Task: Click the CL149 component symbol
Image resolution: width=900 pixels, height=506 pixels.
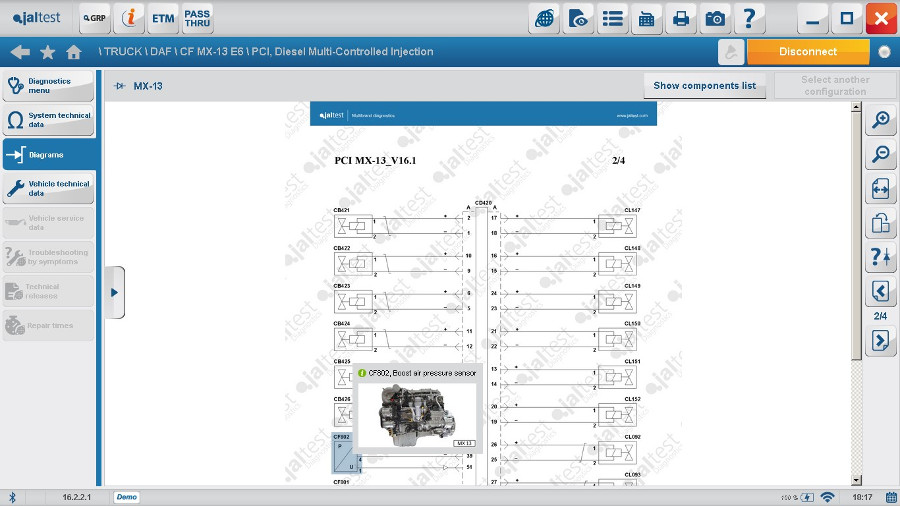Action: click(x=617, y=302)
